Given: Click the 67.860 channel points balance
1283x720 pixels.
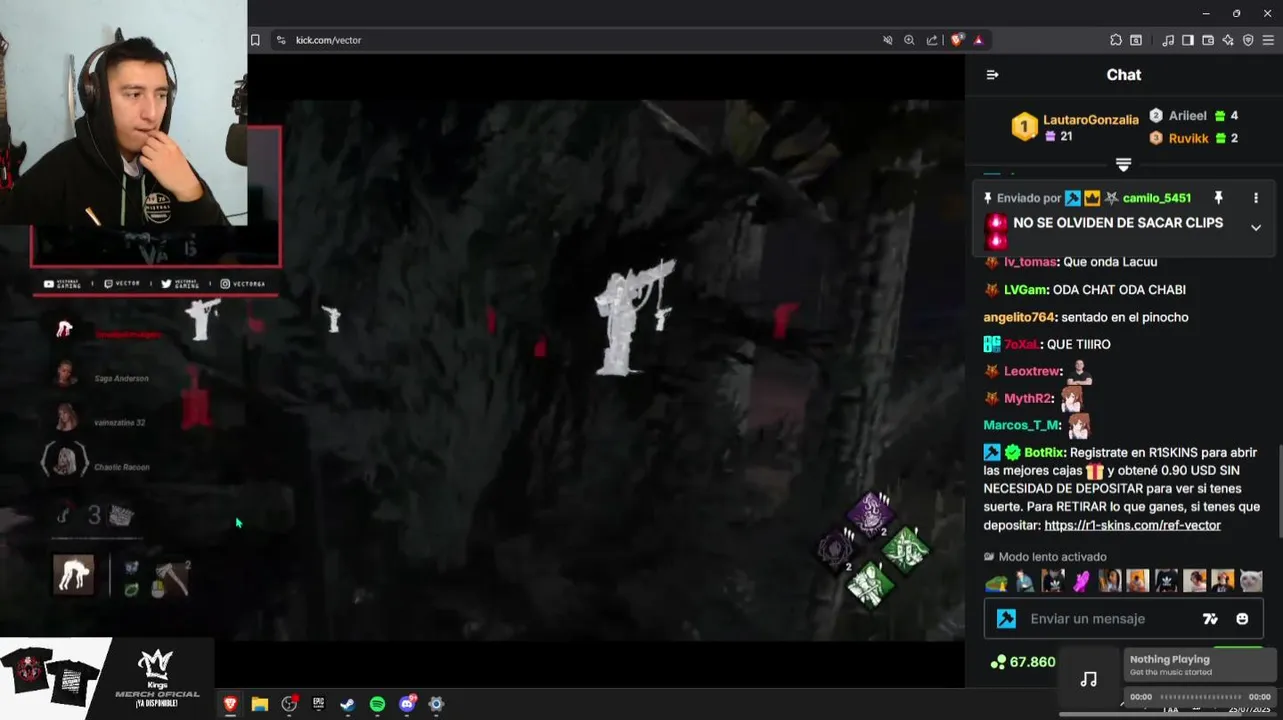Looking at the screenshot, I should coord(1023,662).
